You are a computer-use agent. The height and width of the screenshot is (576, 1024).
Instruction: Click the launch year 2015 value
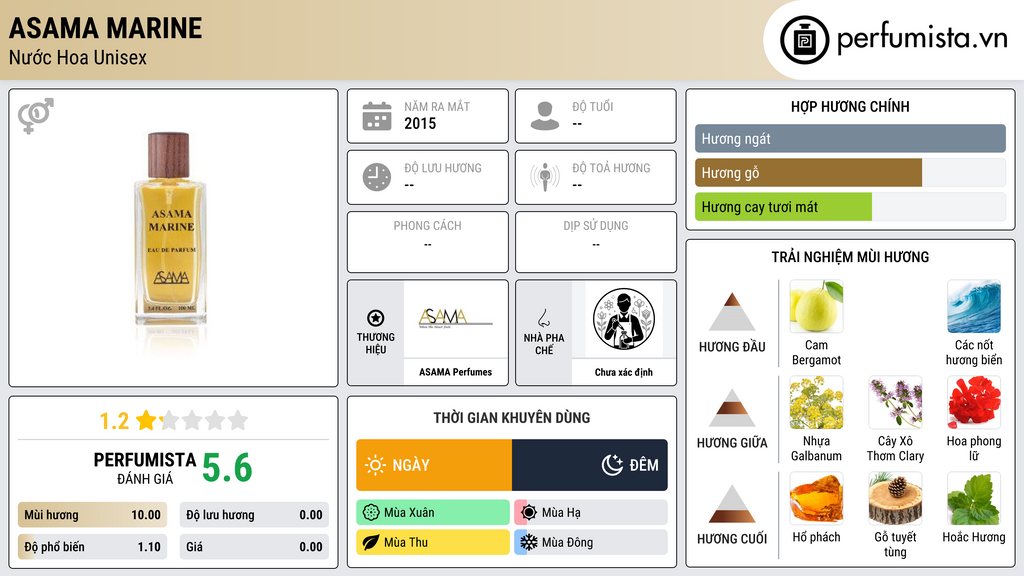pos(420,123)
